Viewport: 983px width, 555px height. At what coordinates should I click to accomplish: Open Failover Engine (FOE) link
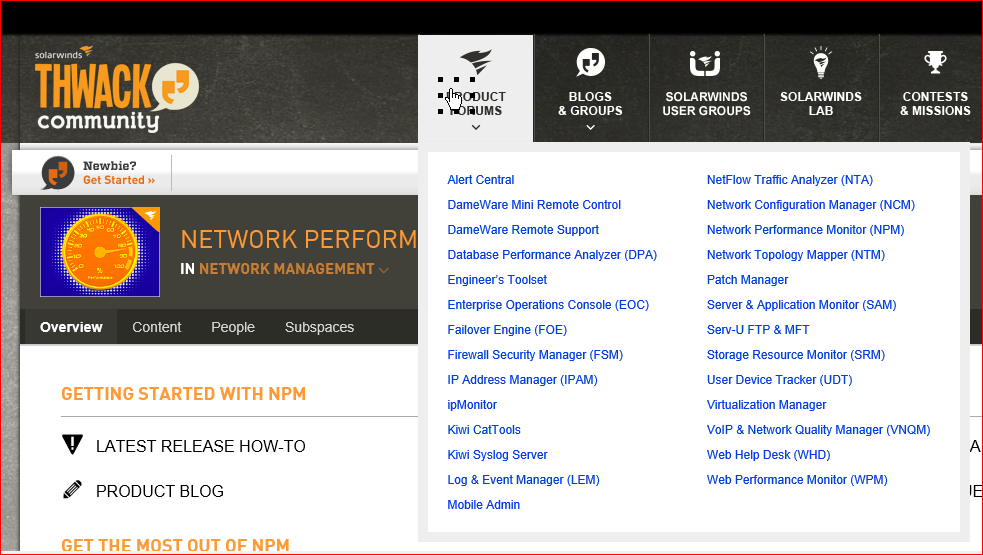tap(507, 330)
